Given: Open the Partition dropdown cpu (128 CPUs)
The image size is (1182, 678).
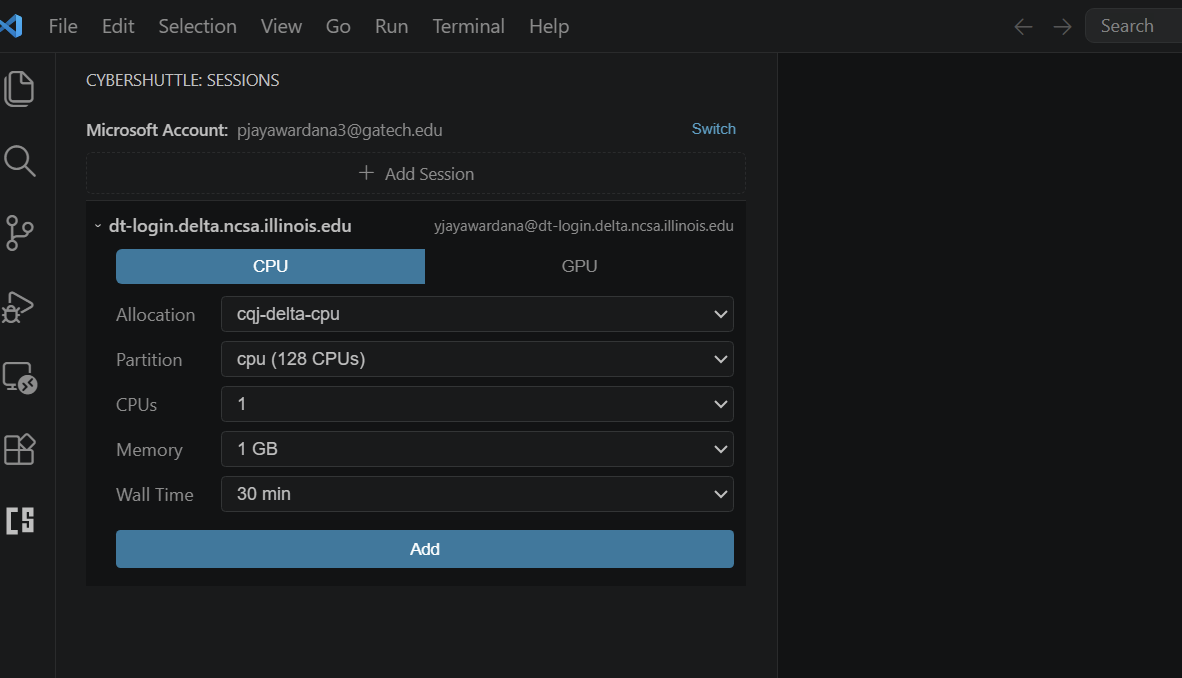Looking at the screenshot, I should pos(477,359).
